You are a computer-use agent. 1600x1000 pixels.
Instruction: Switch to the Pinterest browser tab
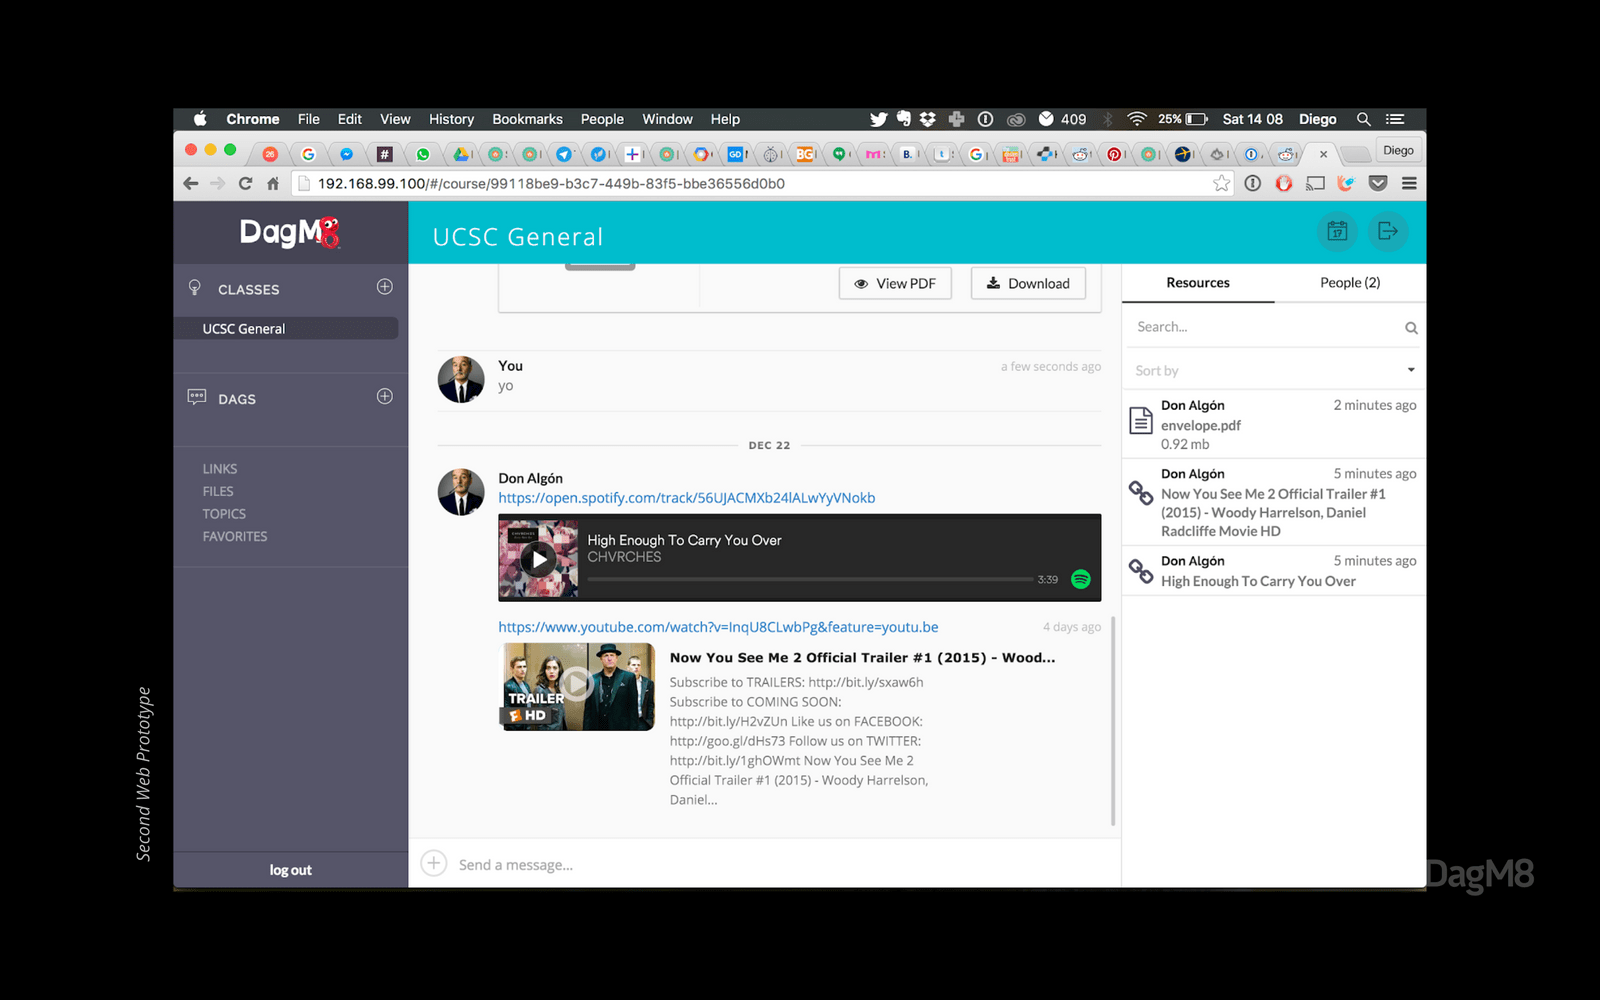1113,154
